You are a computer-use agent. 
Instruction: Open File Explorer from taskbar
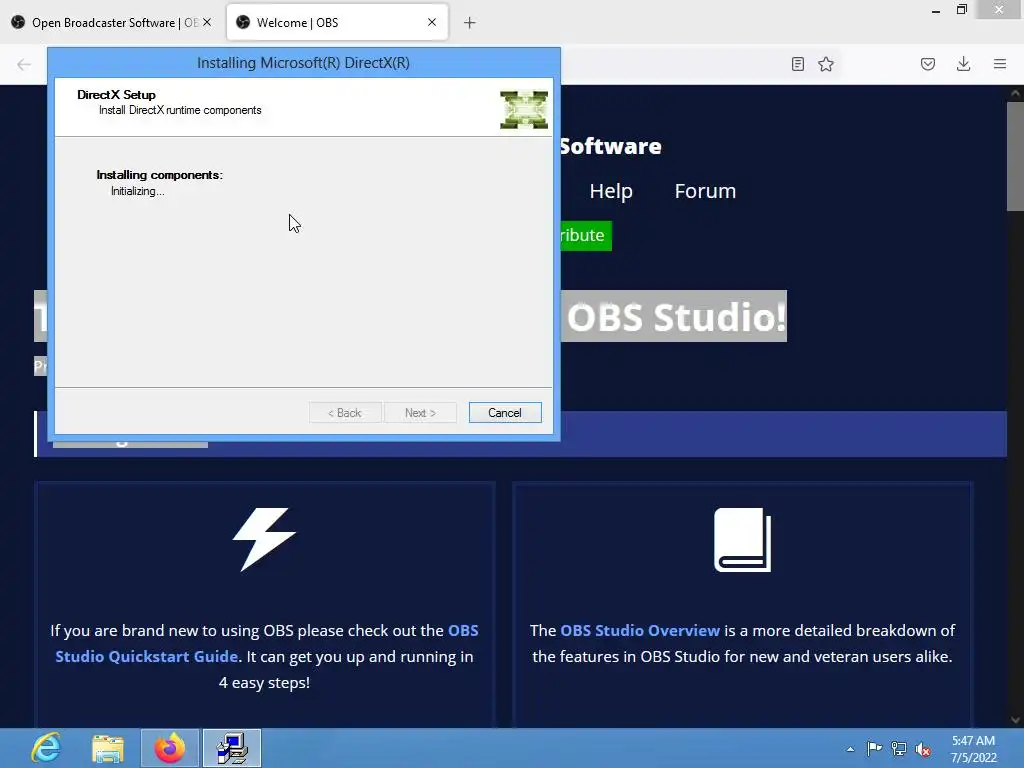108,748
